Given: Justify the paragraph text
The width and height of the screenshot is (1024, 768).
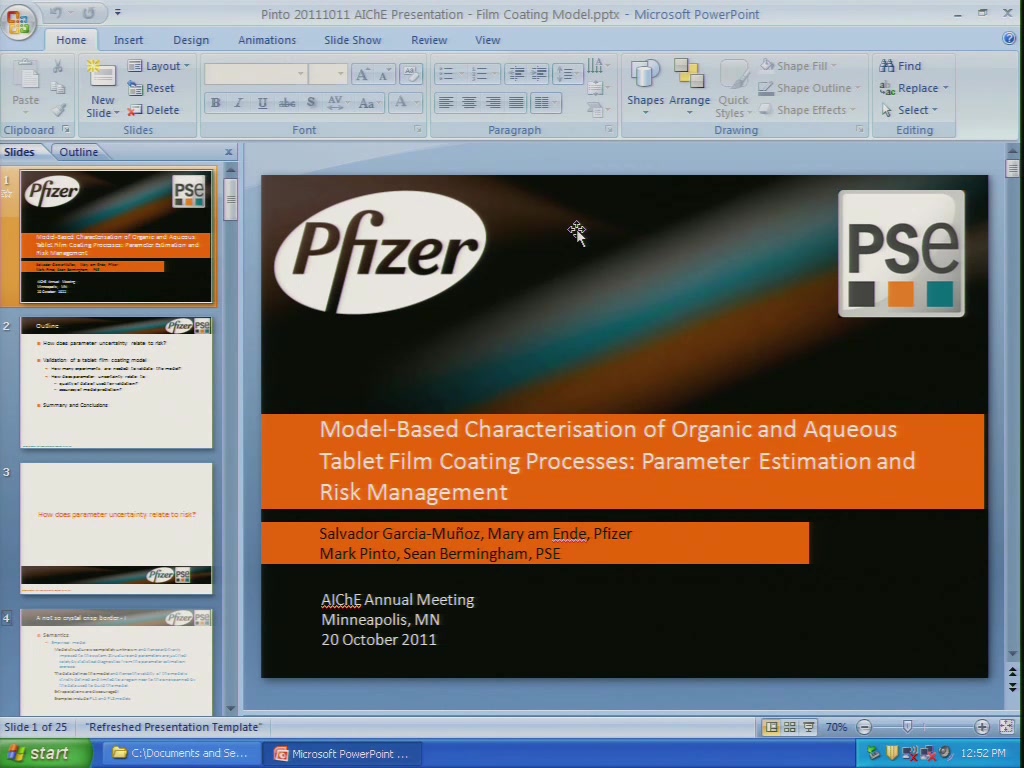Looking at the screenshot, I should pyautogui.click(x=516, y=103).
